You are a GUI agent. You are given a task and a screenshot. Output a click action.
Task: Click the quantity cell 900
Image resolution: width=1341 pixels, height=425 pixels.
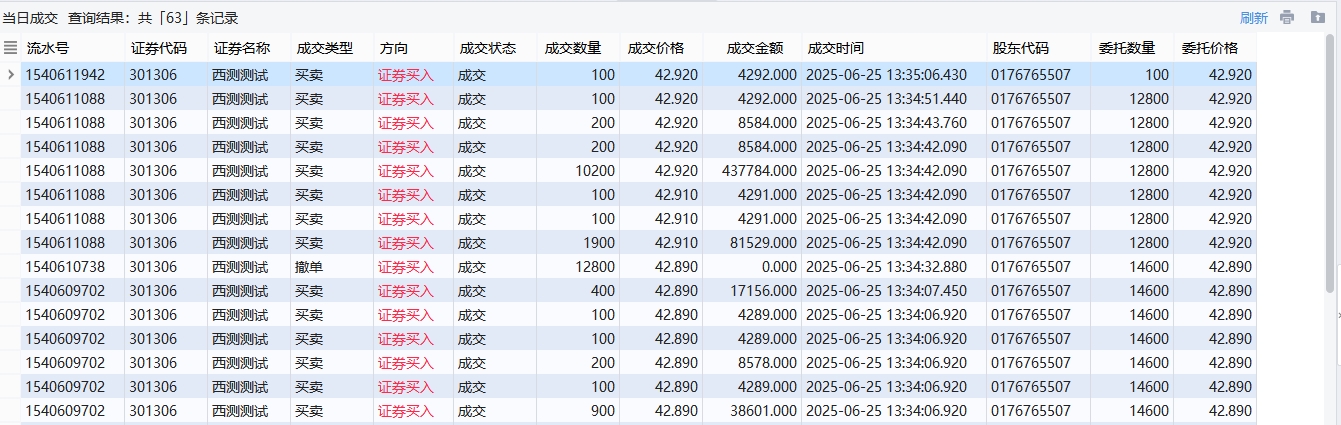tap(603, 411)
